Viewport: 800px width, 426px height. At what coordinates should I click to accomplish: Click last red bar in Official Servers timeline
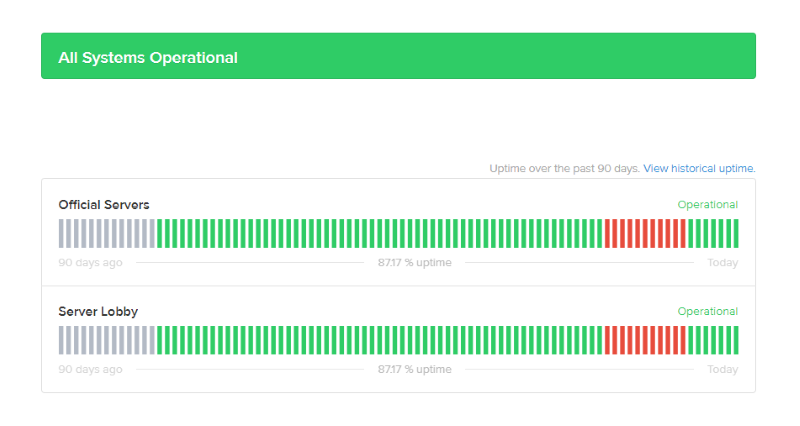point(683,234)
